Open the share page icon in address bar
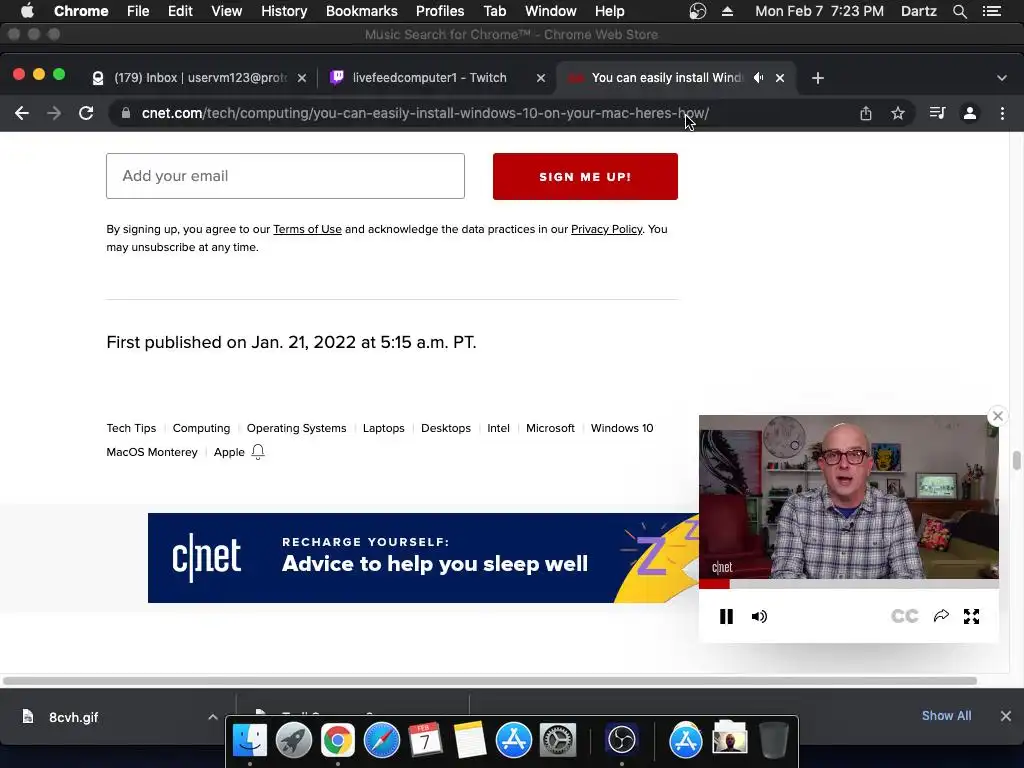The image size is (1024, 768). (866, 113)
